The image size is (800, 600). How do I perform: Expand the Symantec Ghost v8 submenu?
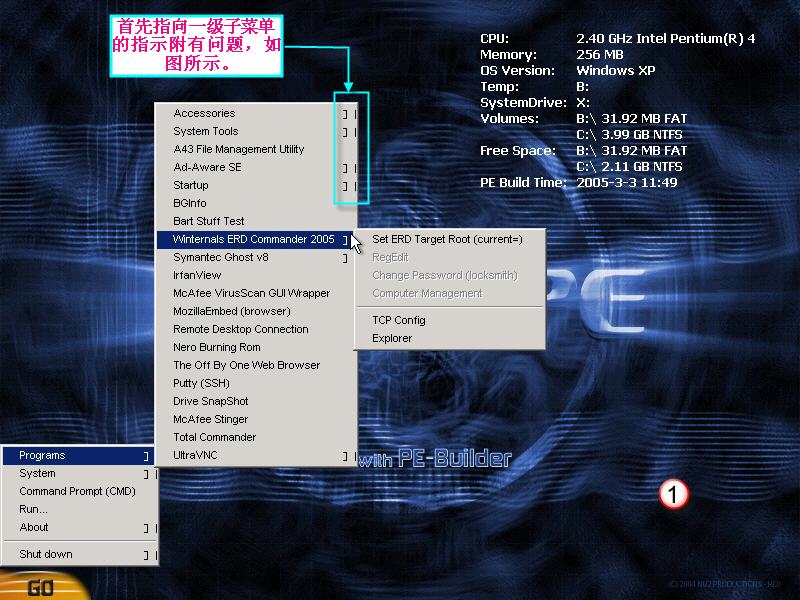click(256, 257)
